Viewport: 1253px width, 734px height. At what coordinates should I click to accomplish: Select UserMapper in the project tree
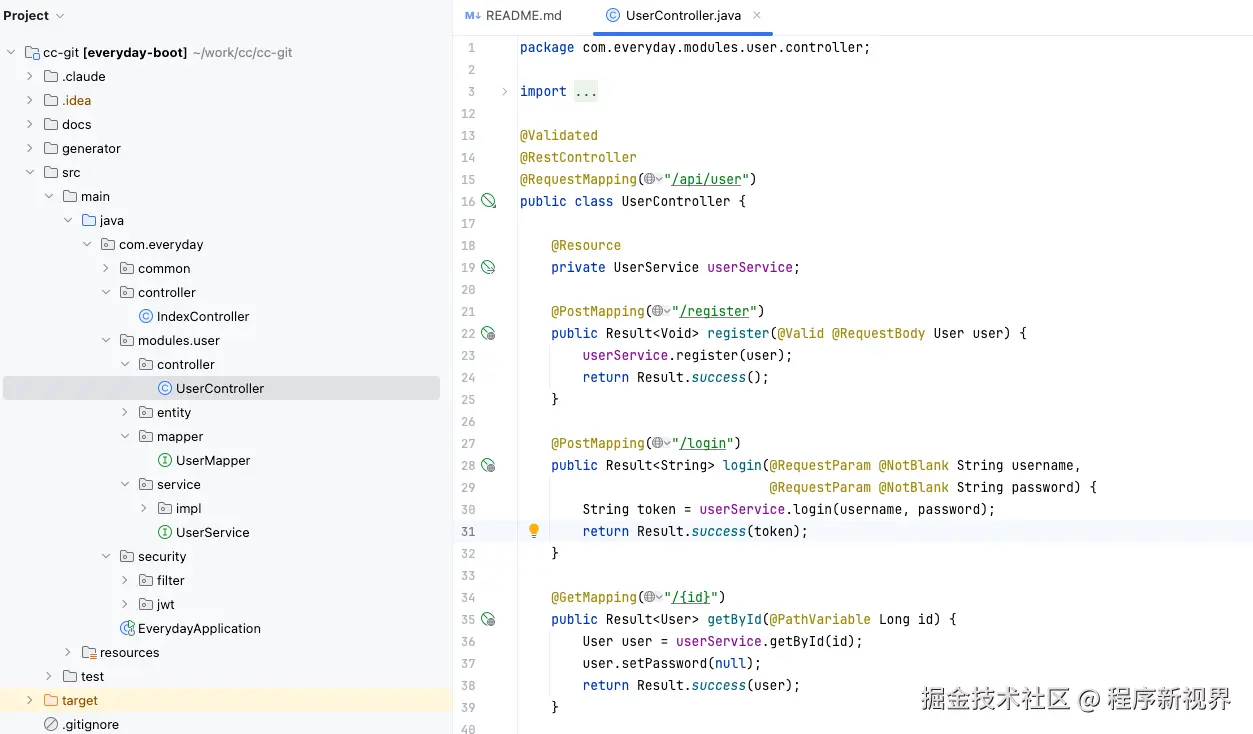click(212, 460)
